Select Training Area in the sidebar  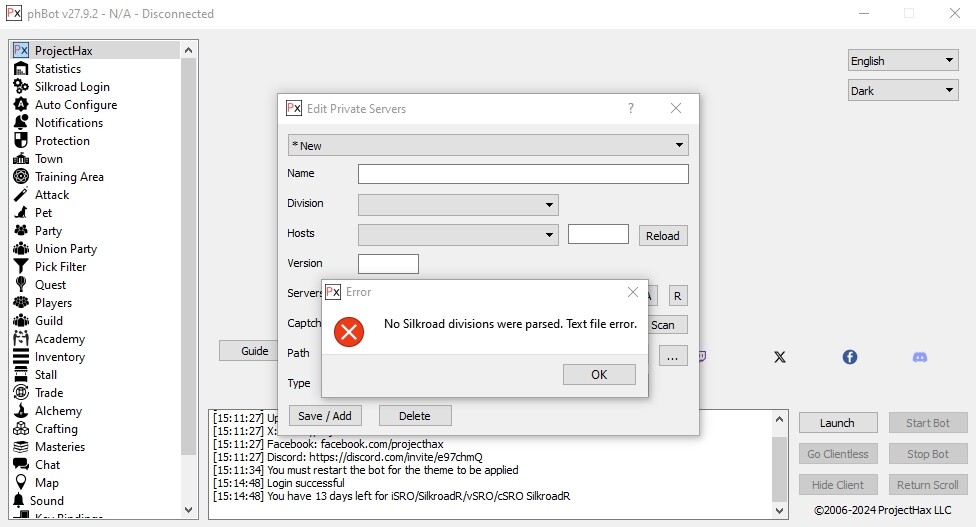click(x=69, y=177)
